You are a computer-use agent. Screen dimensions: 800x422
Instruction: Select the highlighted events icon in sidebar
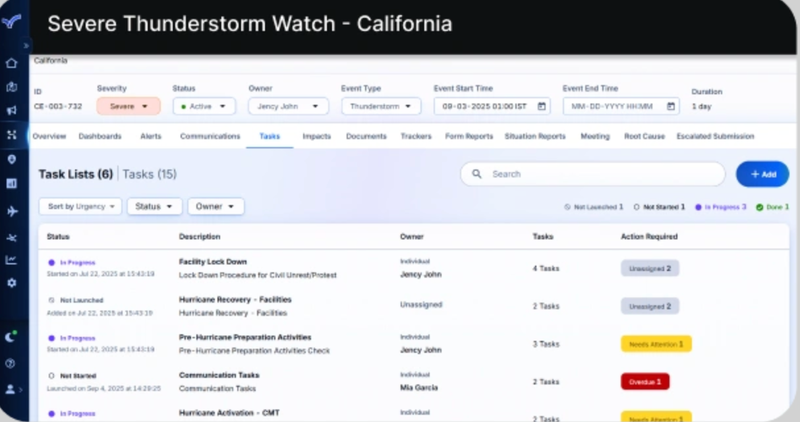(x=11, y=135)
